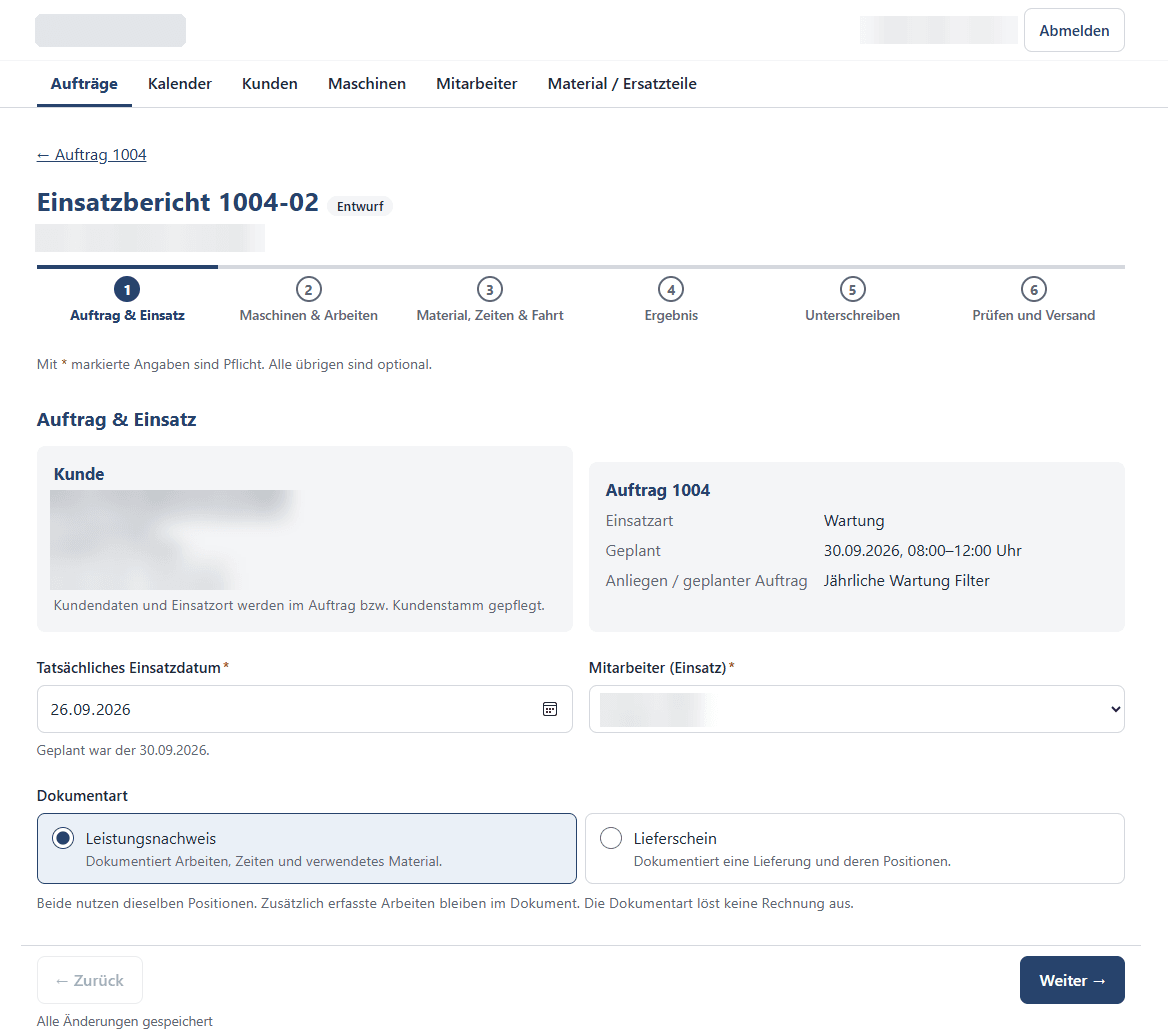
Task: Click the Weiter button
Action: point(1072,980)
